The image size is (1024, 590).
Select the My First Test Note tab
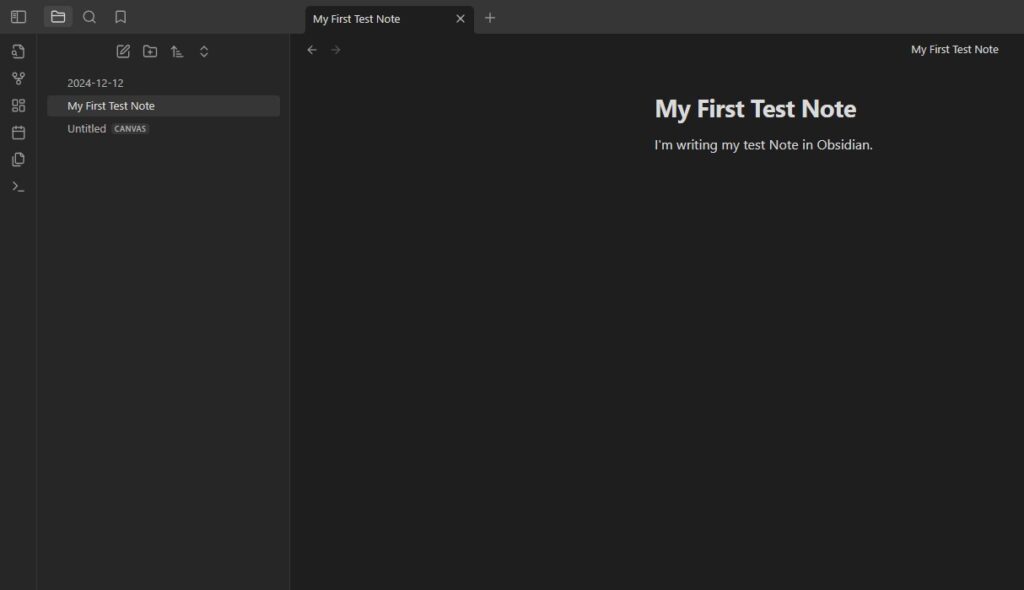point(370,19)
